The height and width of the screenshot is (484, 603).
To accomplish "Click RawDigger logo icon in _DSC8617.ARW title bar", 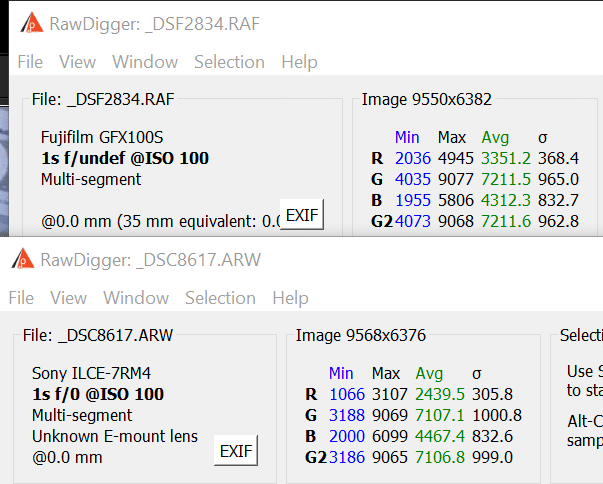I will click(x=23, y=259).
